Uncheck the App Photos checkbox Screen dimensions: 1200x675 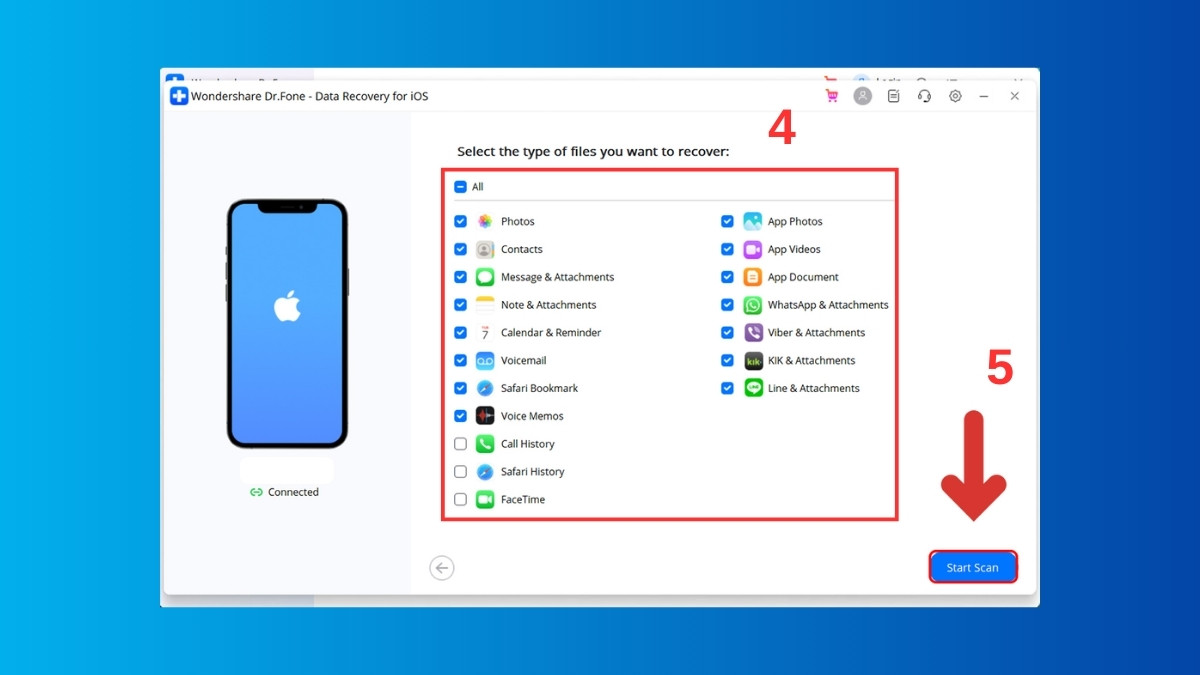[727, 221]
